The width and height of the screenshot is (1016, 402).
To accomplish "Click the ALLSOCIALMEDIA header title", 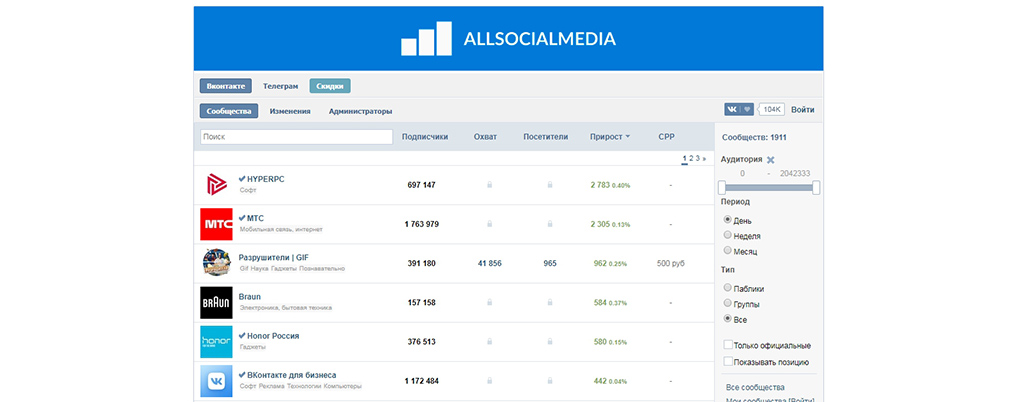I will tap(540, 39).
